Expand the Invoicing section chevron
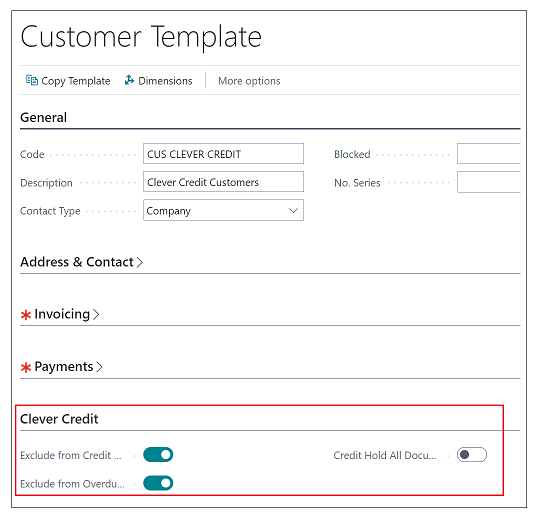Screen dimensions: 534x516 point(96,314)
